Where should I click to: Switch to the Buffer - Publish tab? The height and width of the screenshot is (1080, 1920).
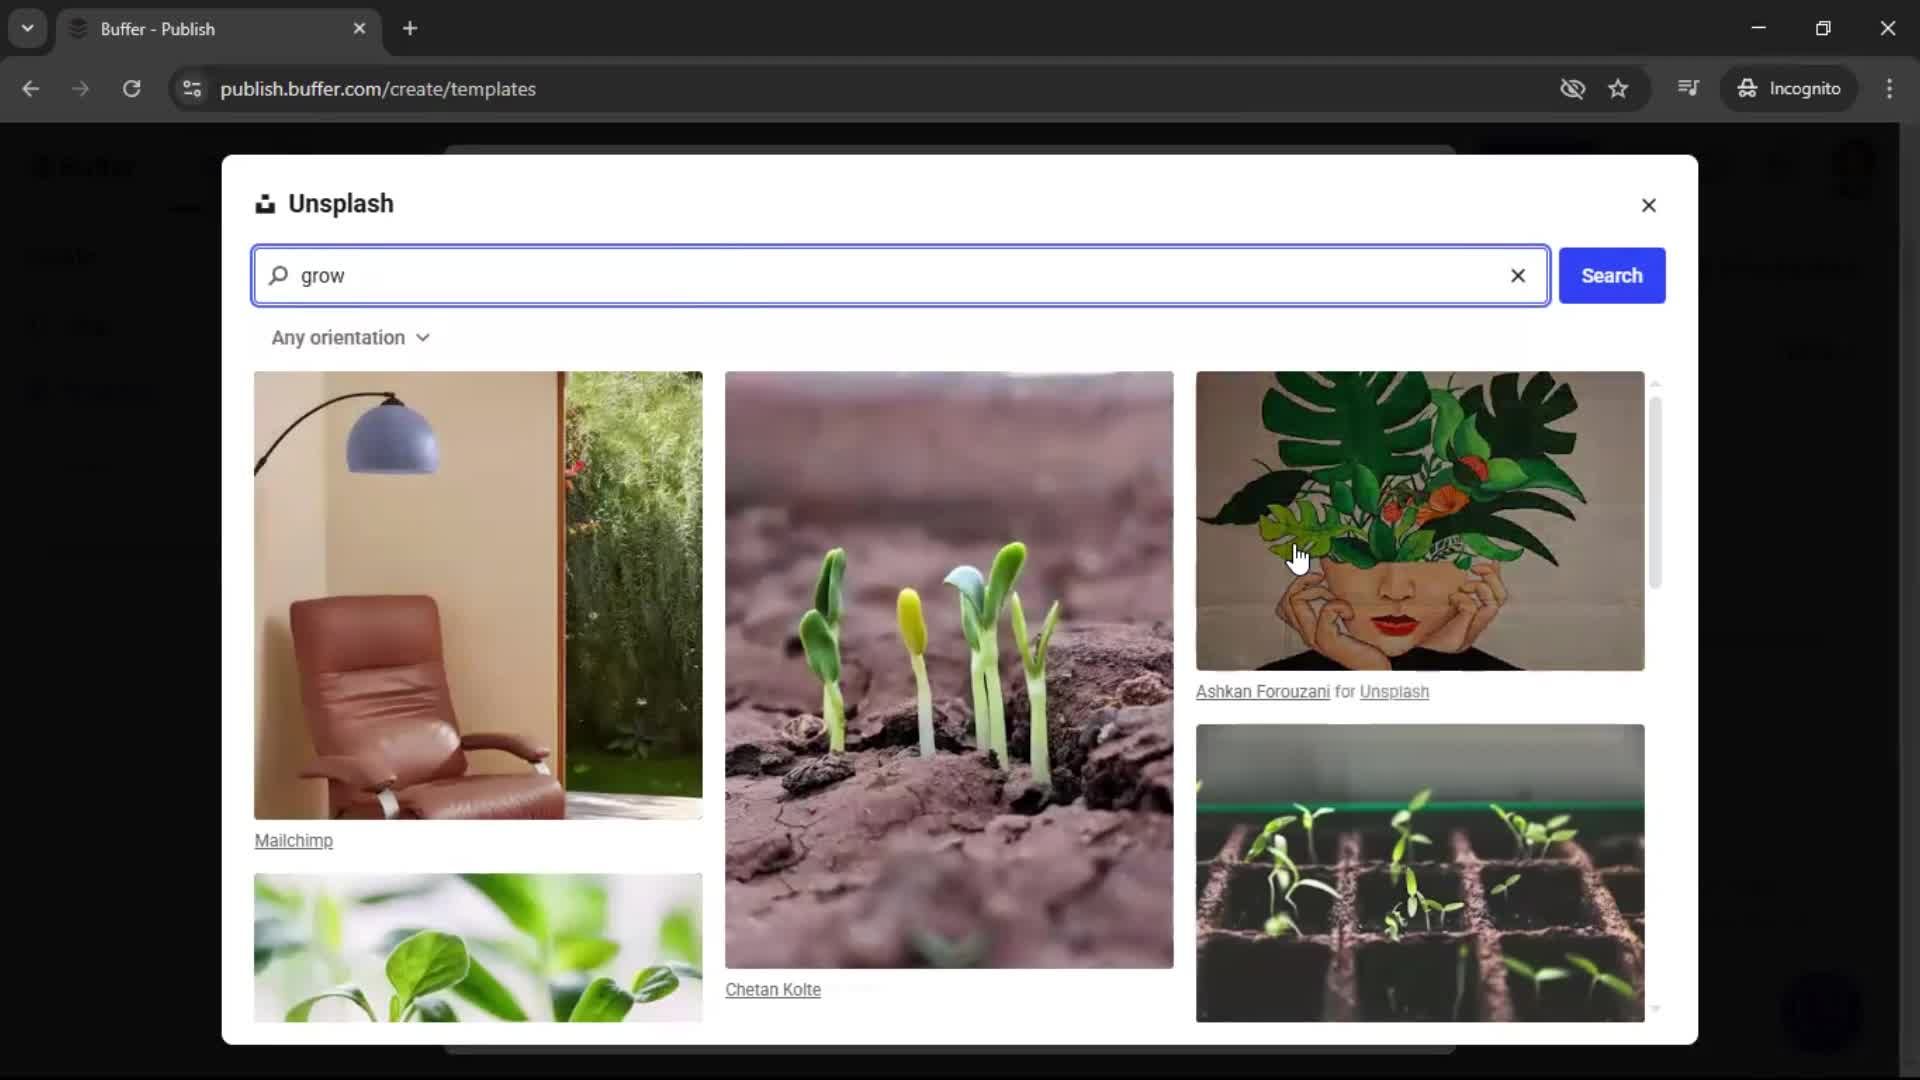[180, 29]
